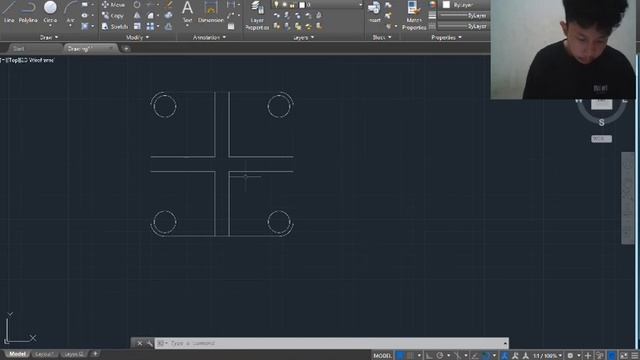Open the annotation scale 1:1 dropdown
The width and height of the screenshot is (640, 360).
547,356
